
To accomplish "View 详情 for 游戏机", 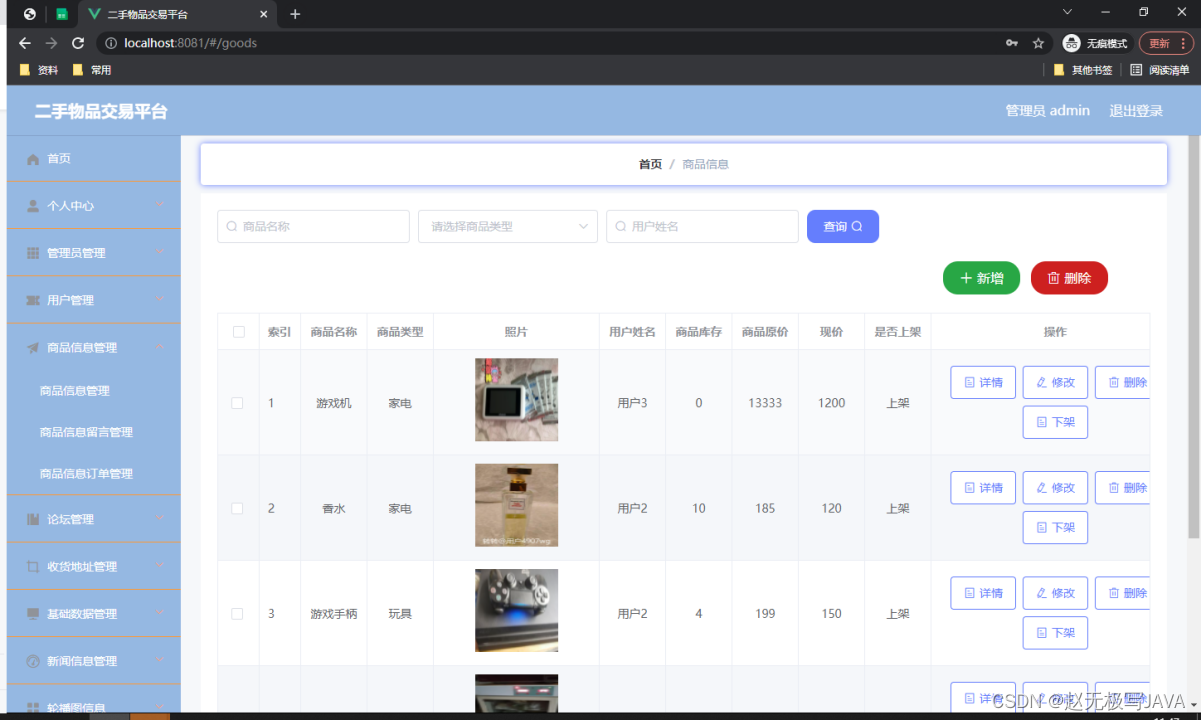I will point(983,382).
